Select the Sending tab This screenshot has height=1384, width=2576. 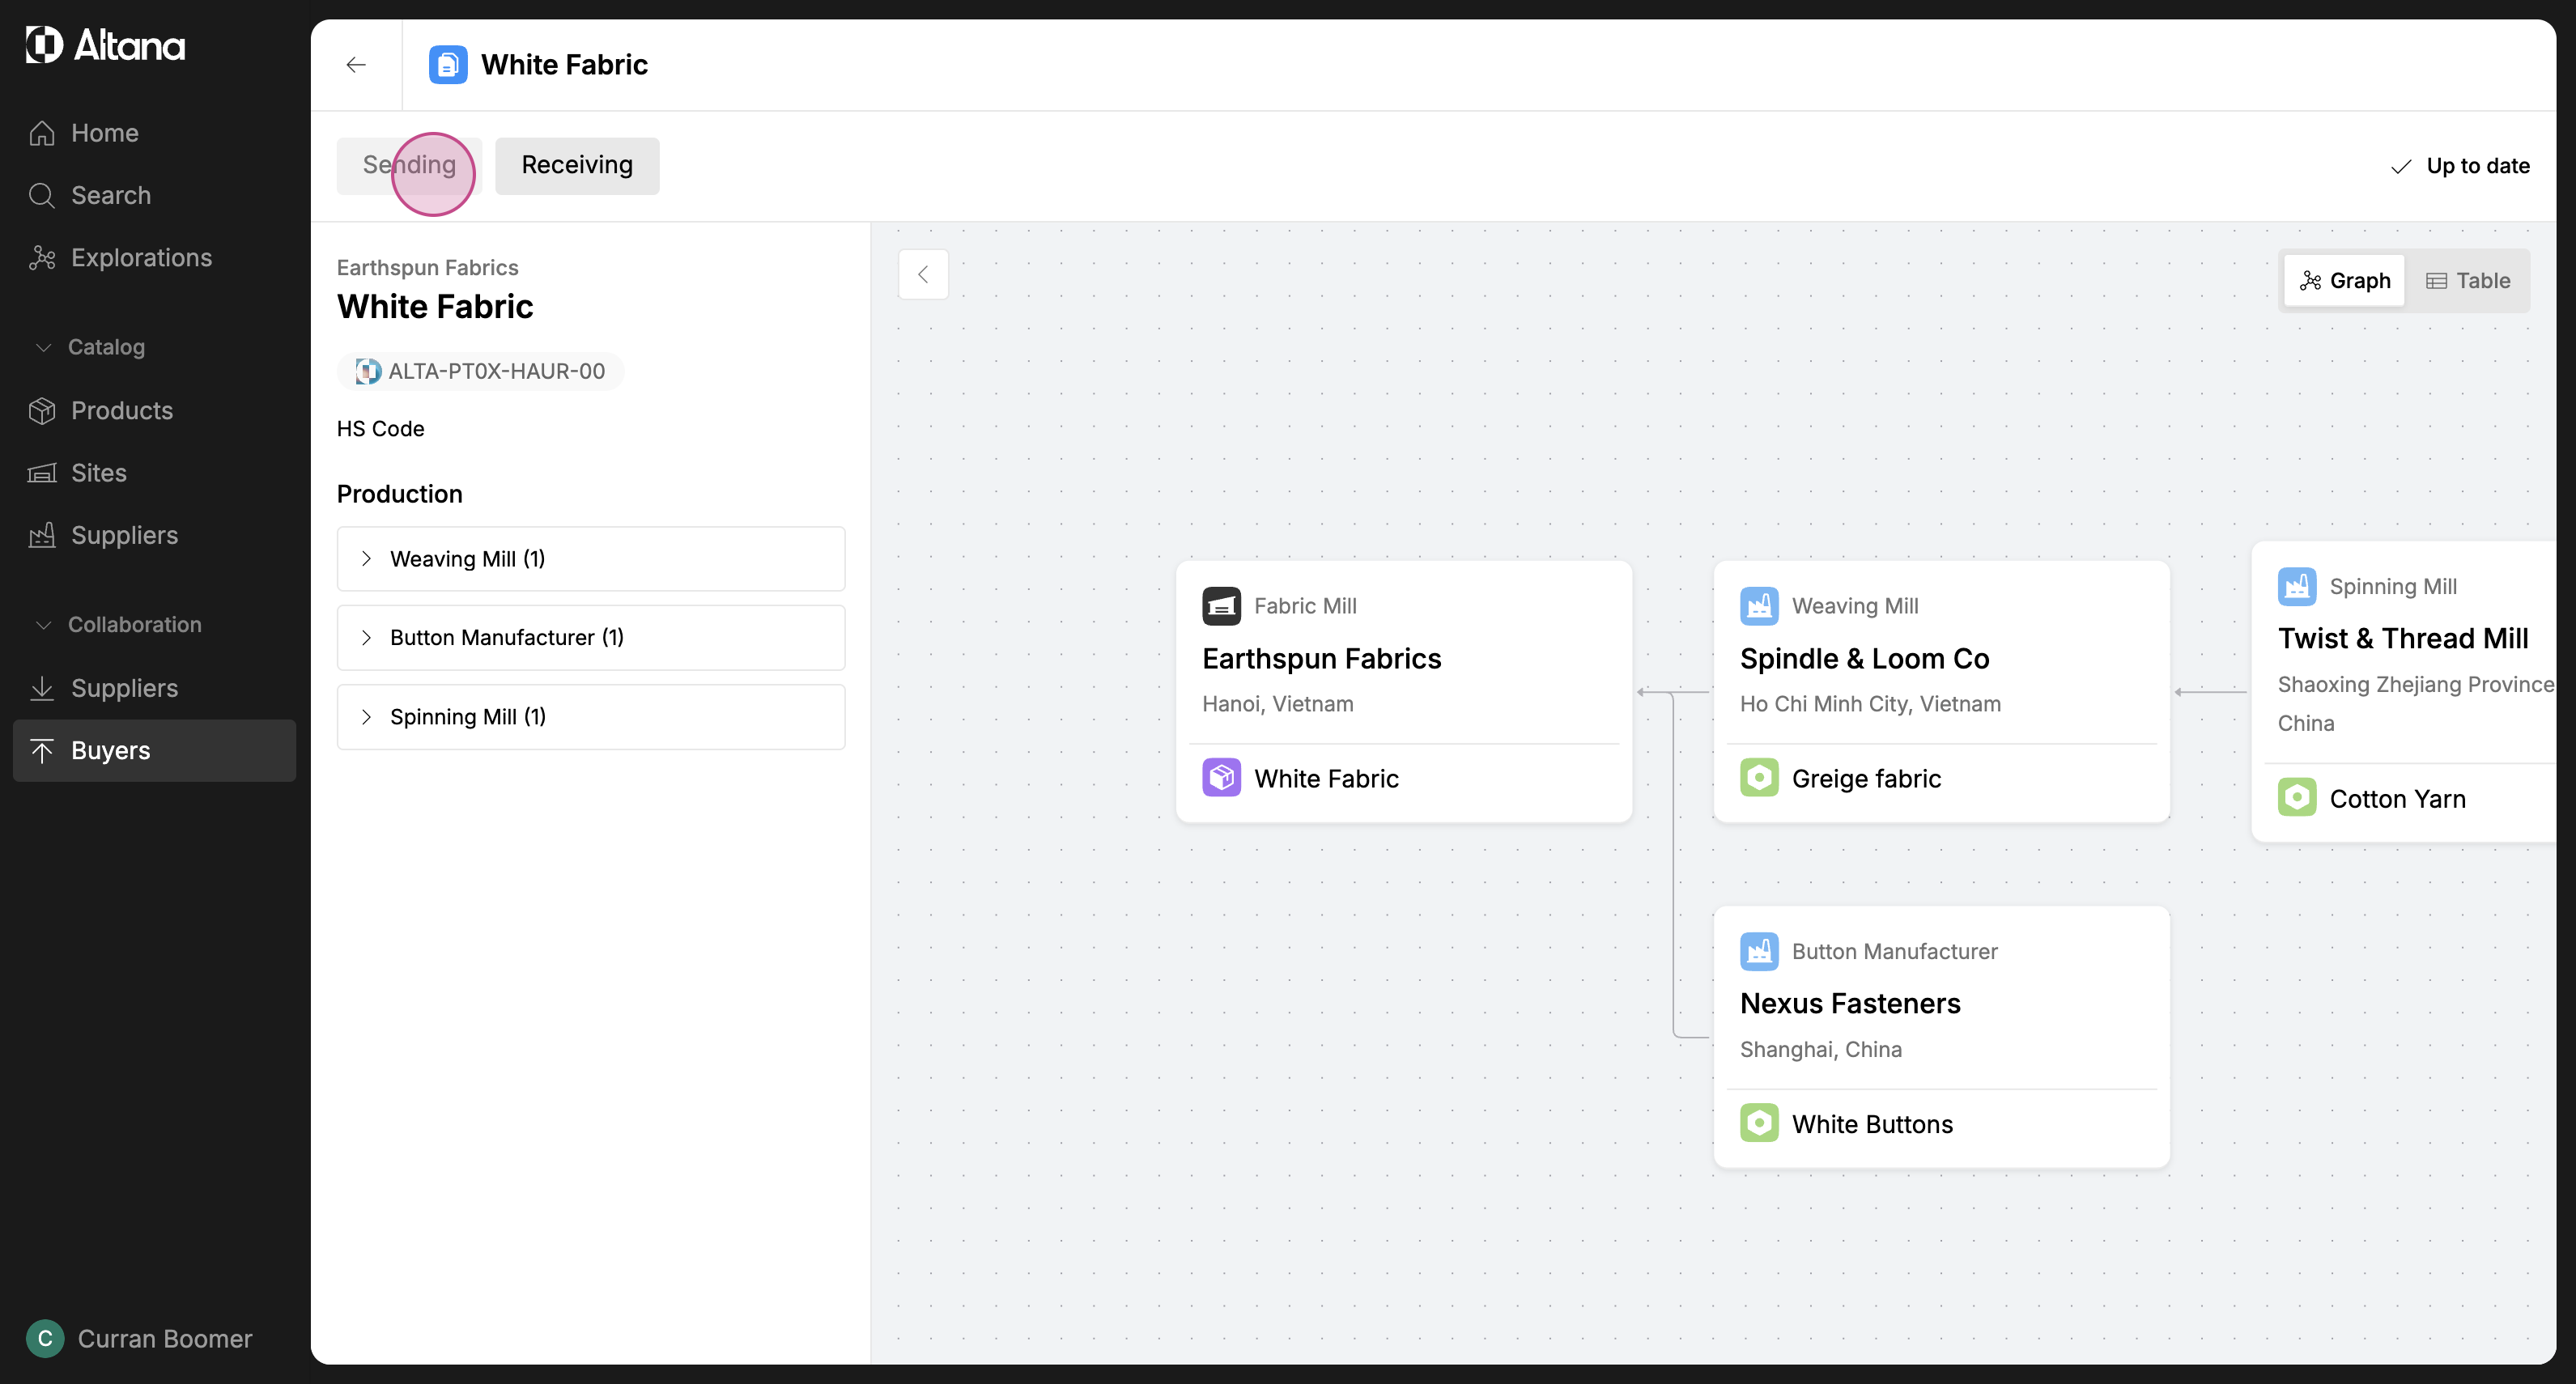409,165
